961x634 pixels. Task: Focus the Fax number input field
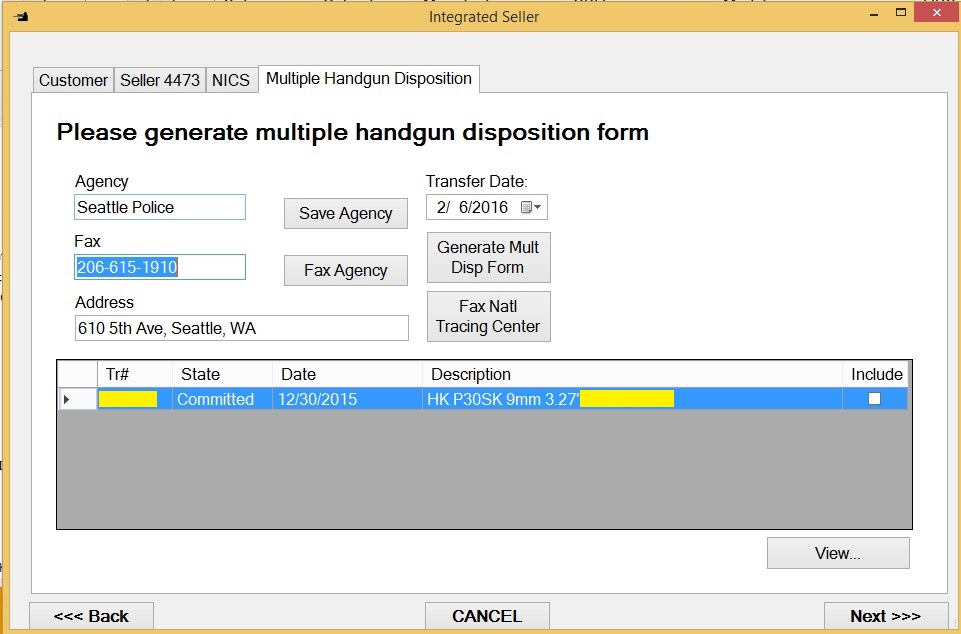(x=159, y=267)
